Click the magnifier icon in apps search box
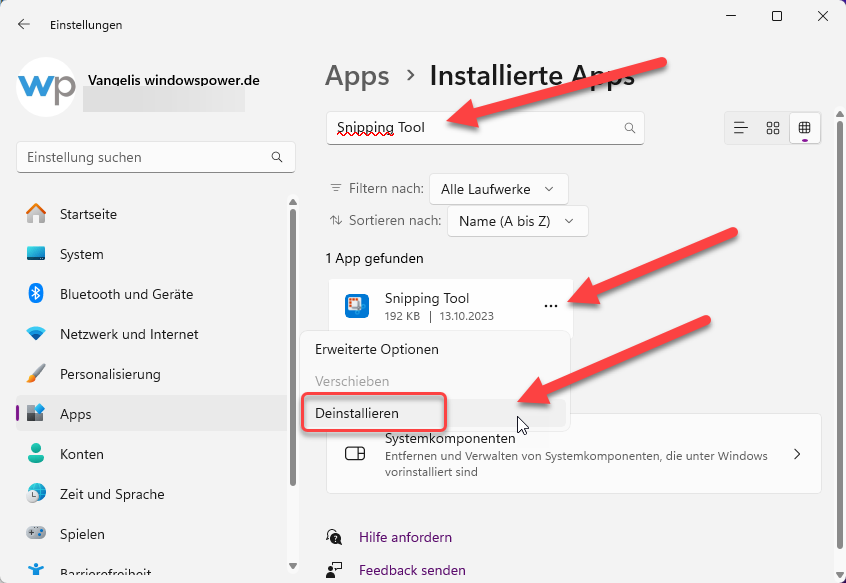 point(630,128)
